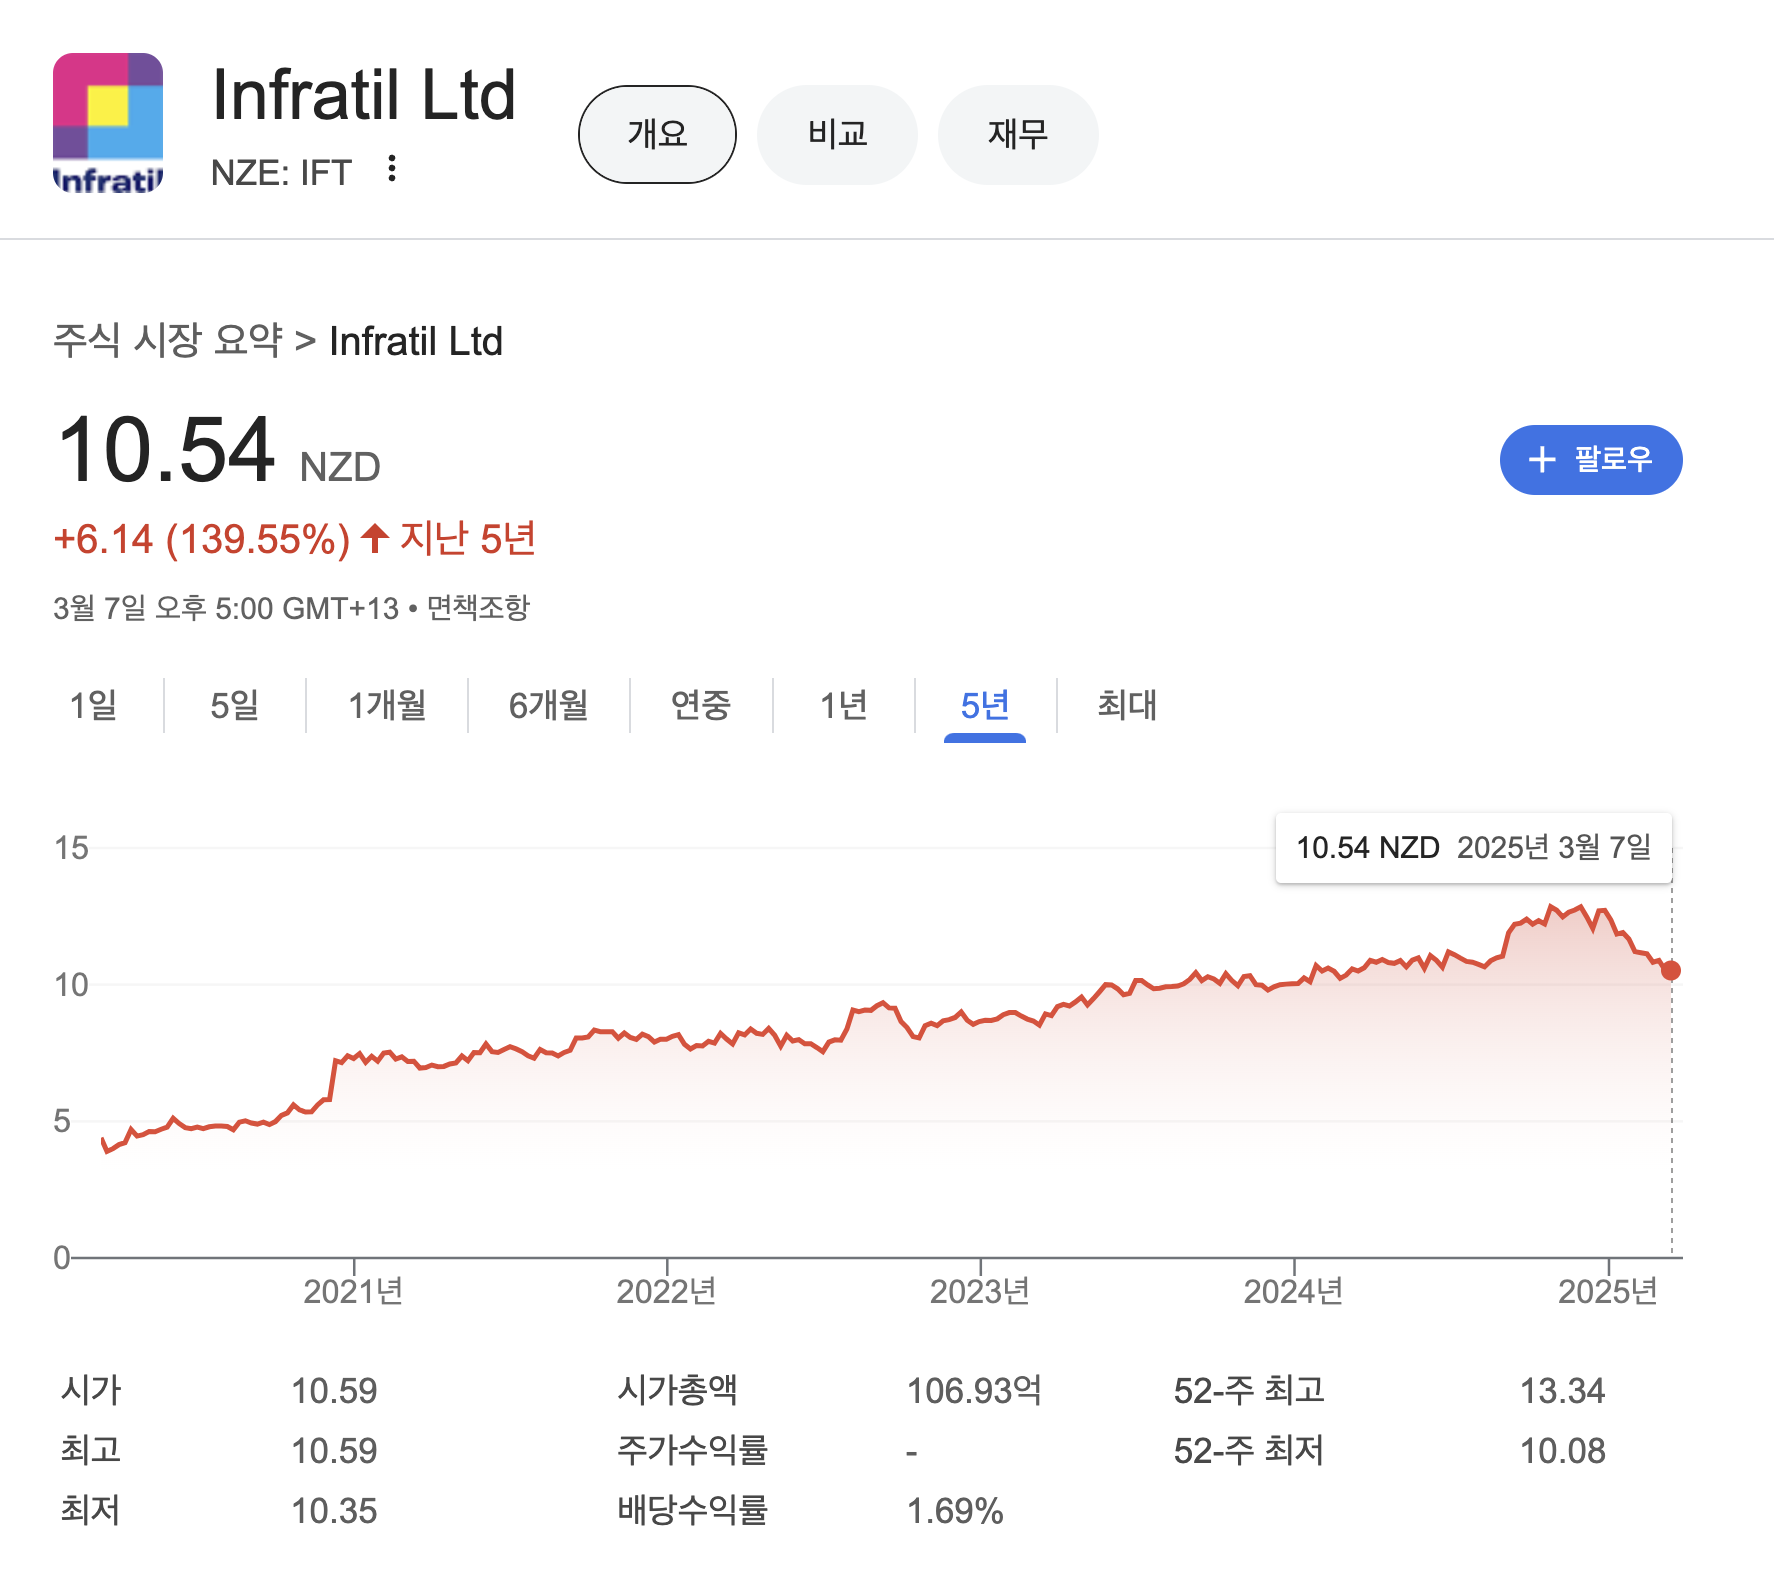Open the three-dot more options menu
Viewport: 1774px width, 1572px height.
tap(392, 169)
